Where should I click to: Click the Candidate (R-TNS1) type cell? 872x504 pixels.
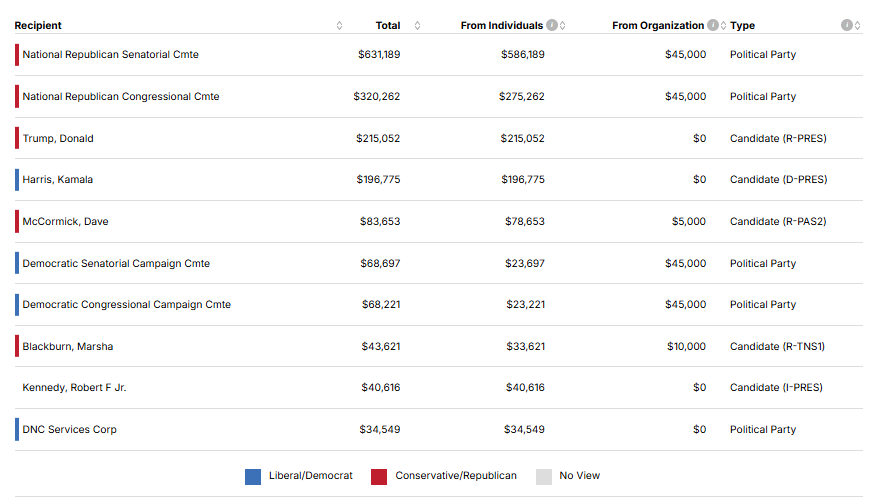777,347
